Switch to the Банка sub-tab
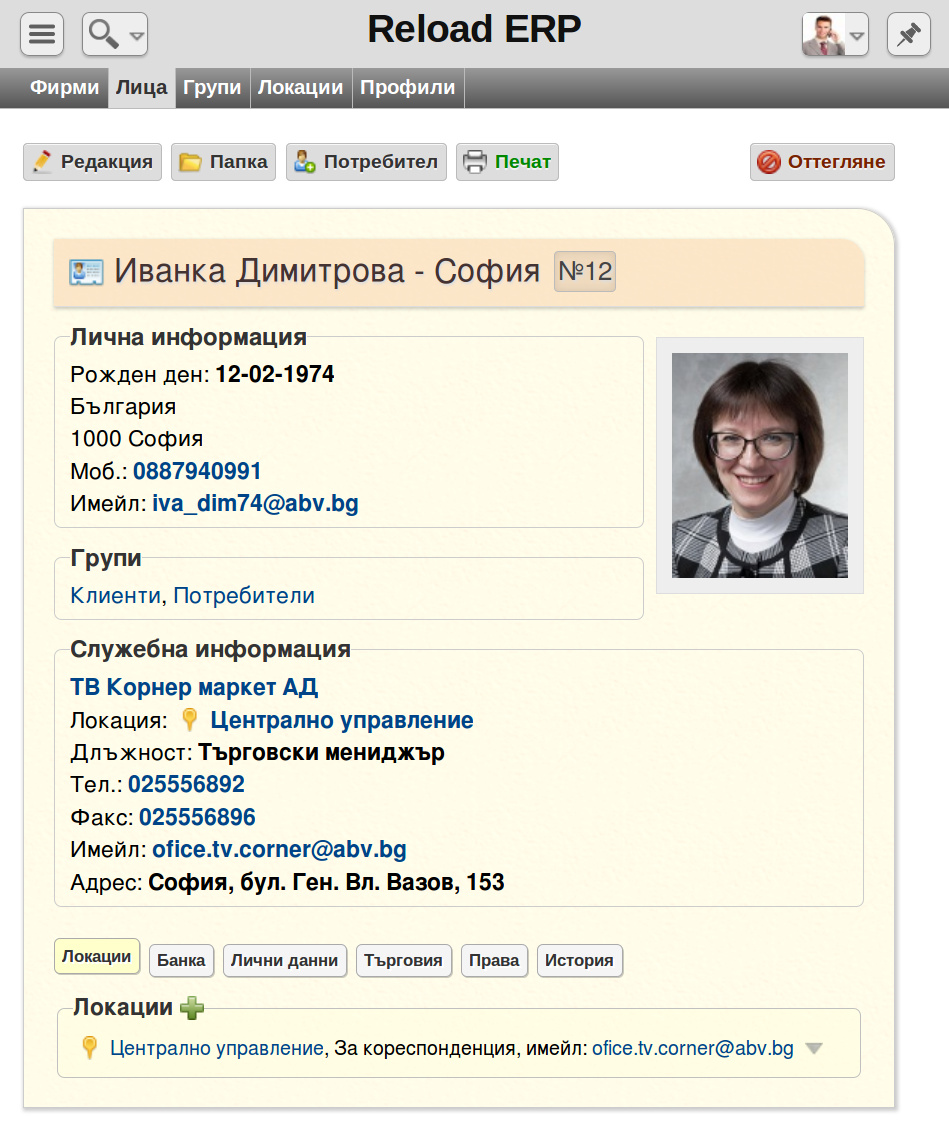The image size is (949, 1129). (x=181, y=961)
